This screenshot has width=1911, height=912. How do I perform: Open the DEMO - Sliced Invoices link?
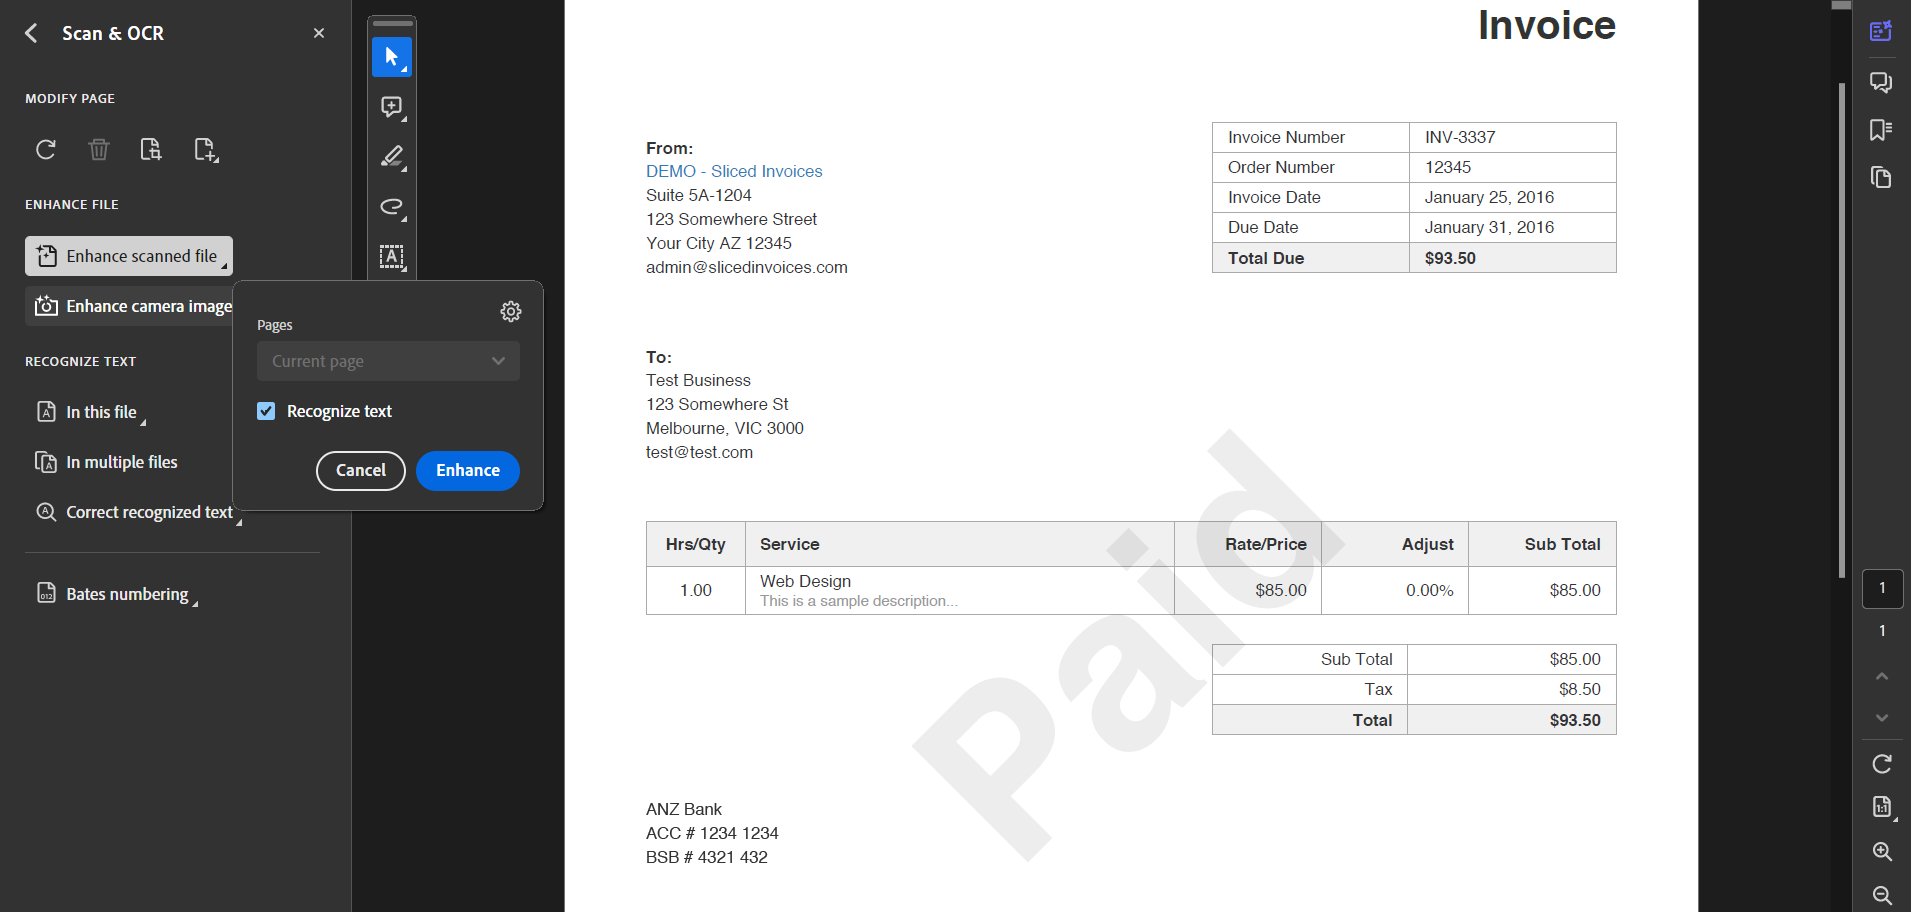(734, 171)
